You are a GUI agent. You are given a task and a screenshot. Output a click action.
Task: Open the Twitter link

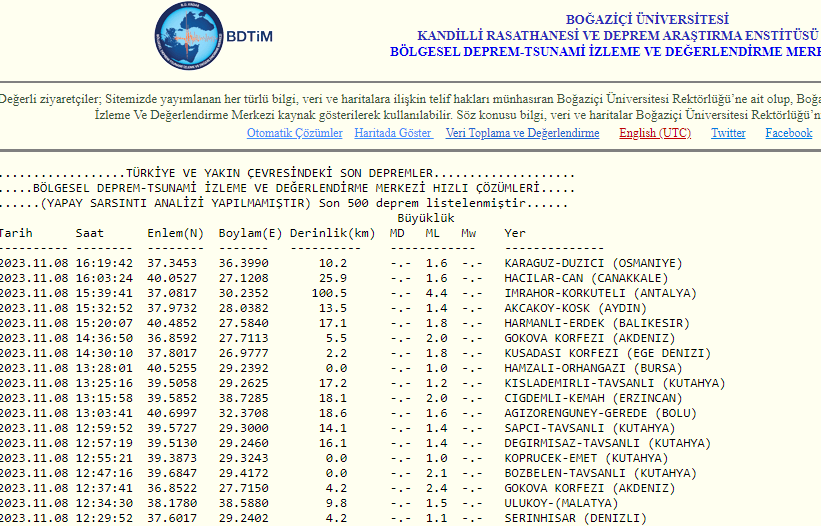coord(728,133)
